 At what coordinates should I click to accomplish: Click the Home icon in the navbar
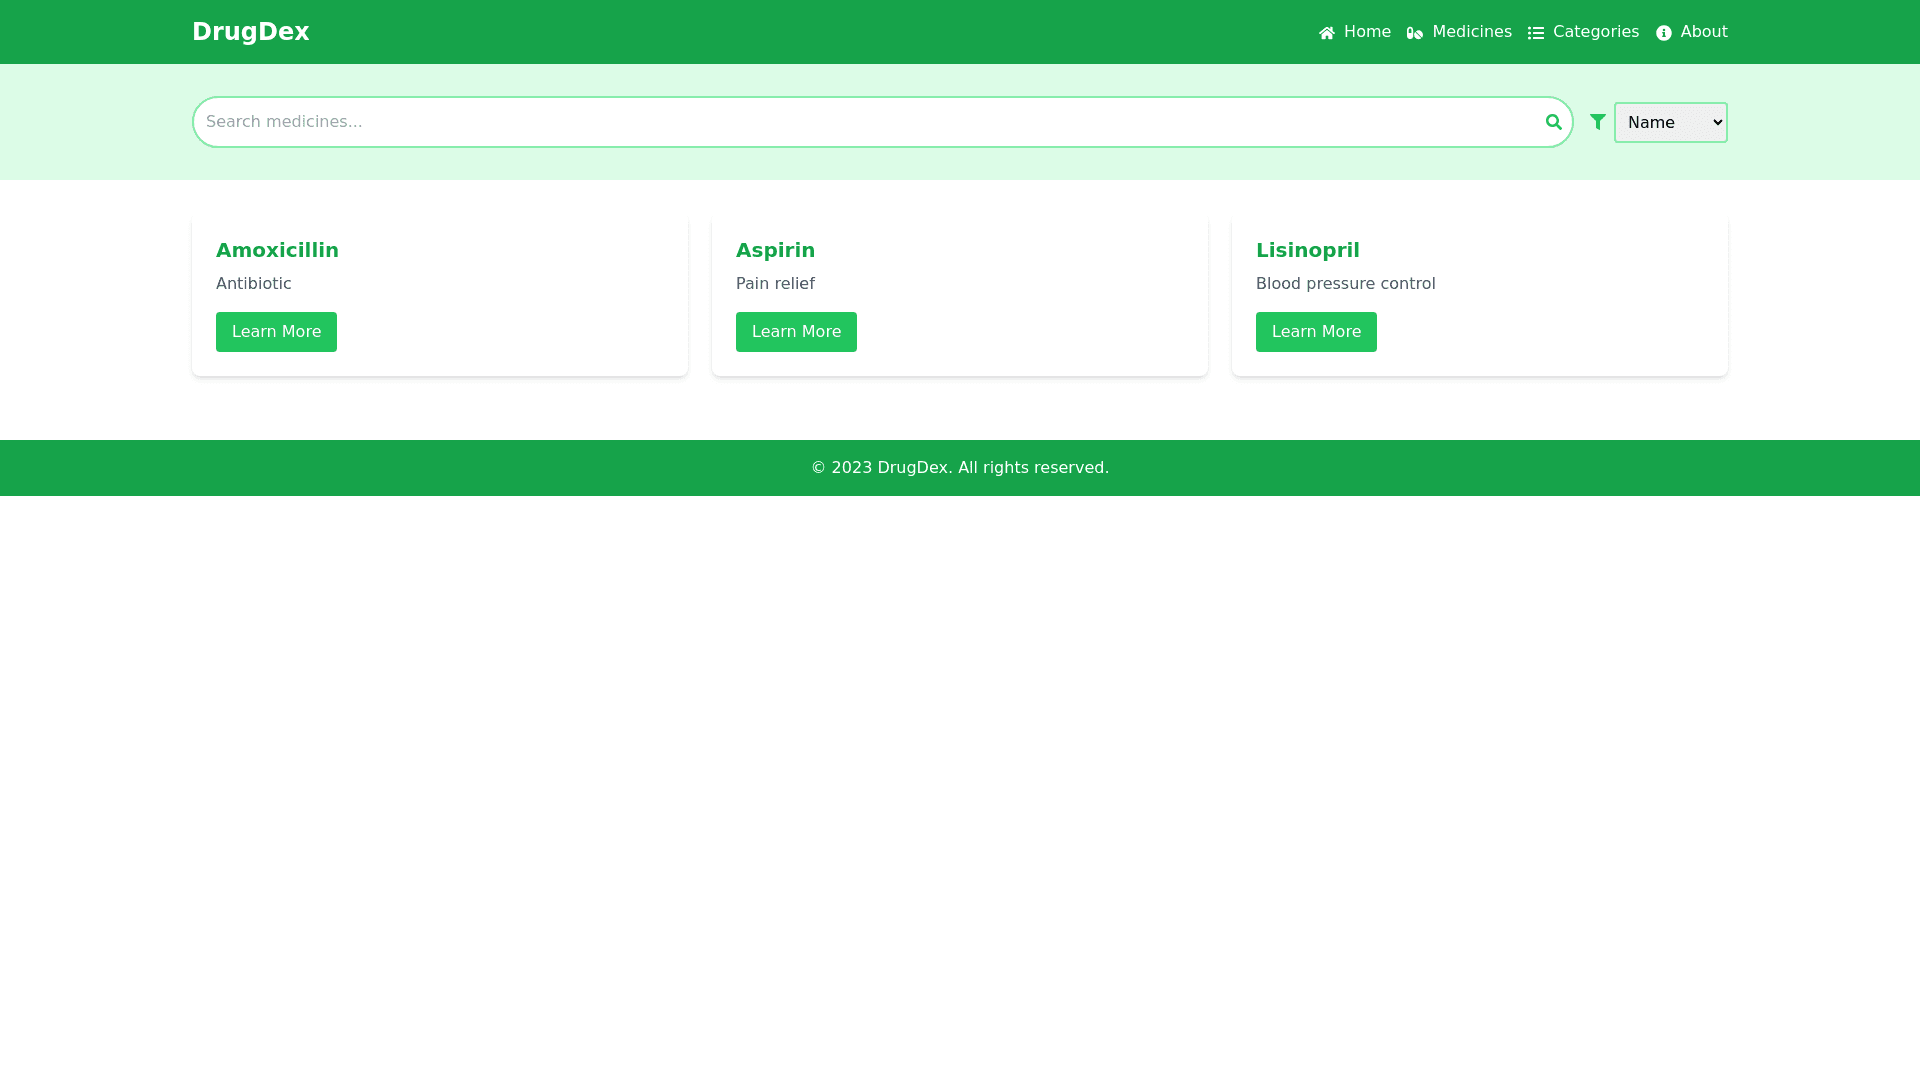pos(1326,31)
